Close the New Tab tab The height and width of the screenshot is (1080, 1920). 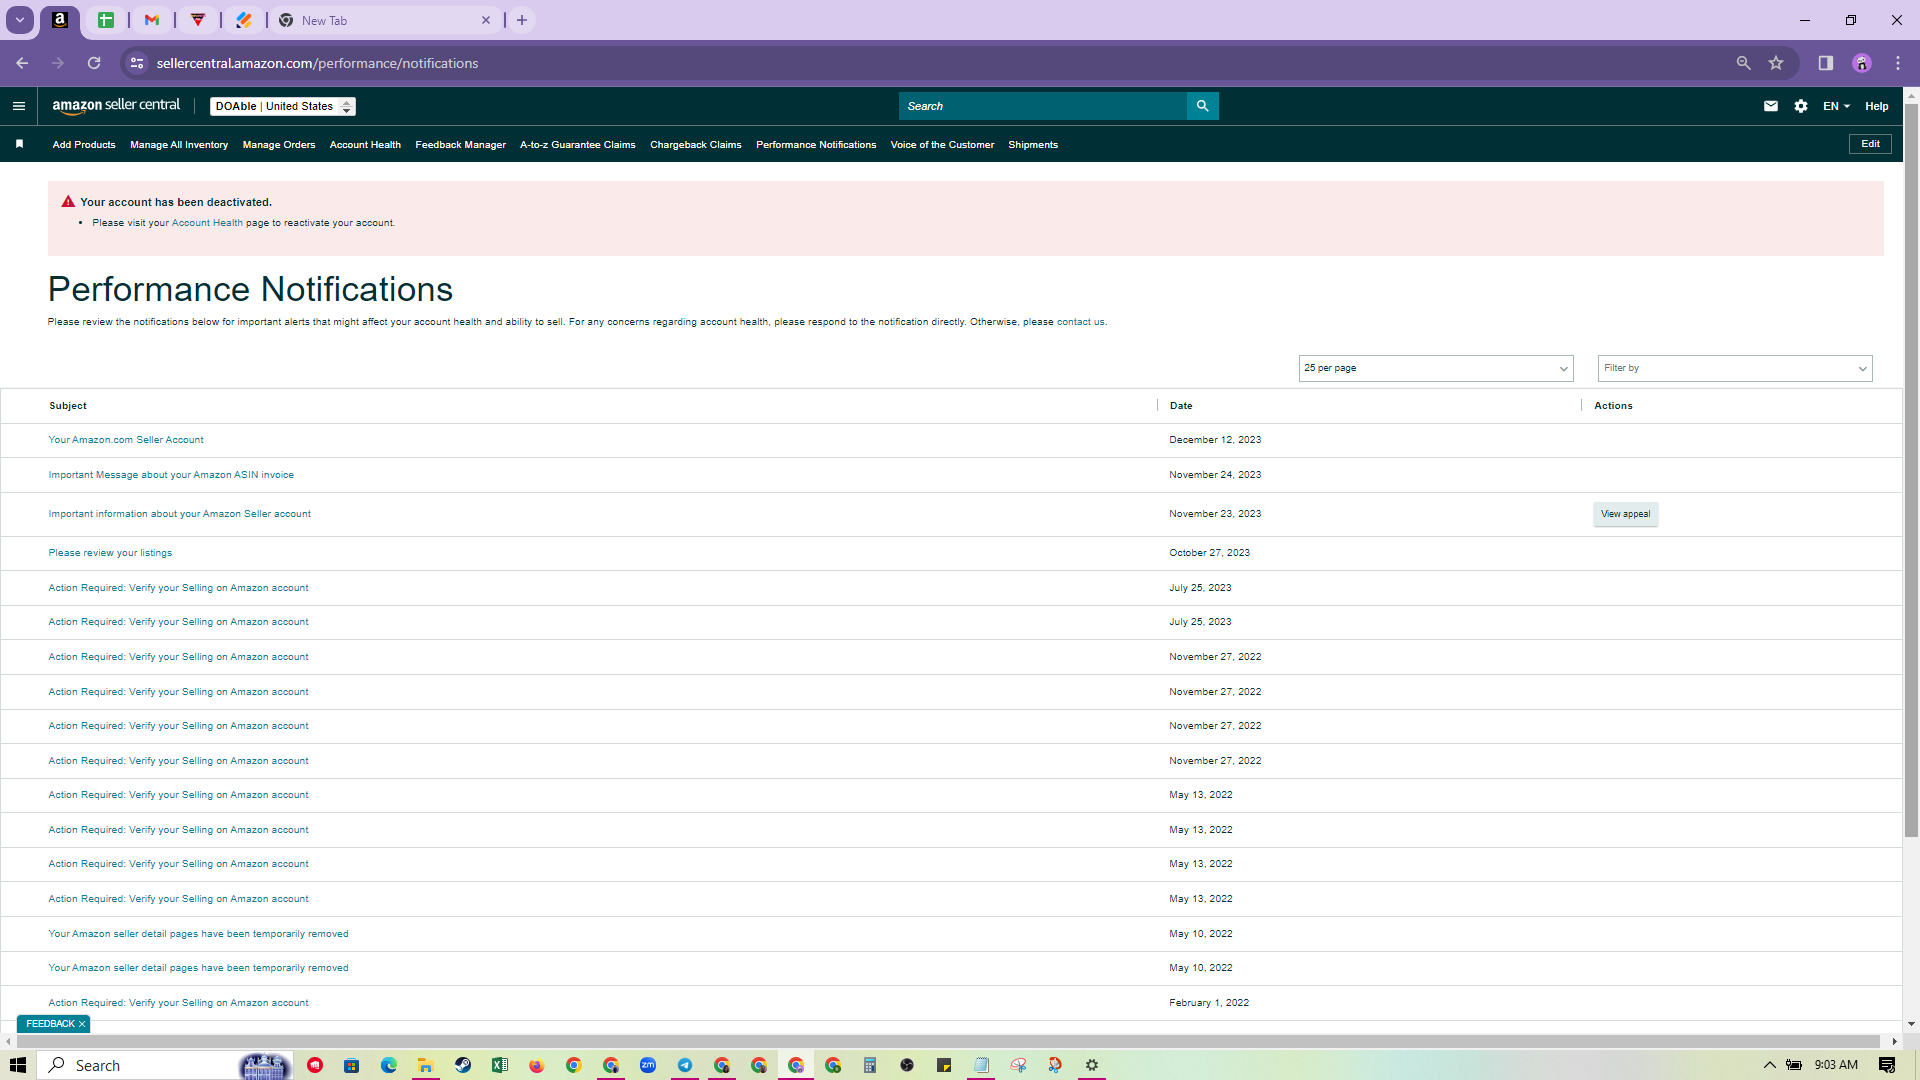click(486, 20)
